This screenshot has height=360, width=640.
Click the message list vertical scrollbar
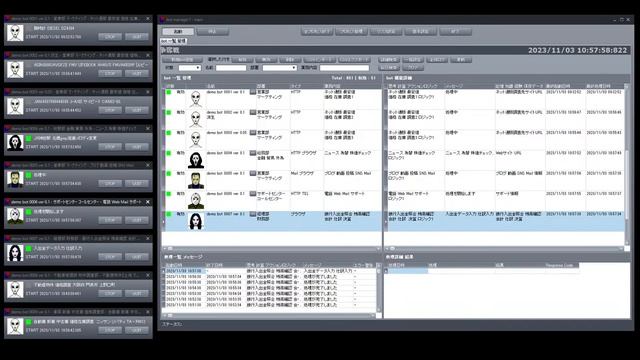click(x=378, y=289)
